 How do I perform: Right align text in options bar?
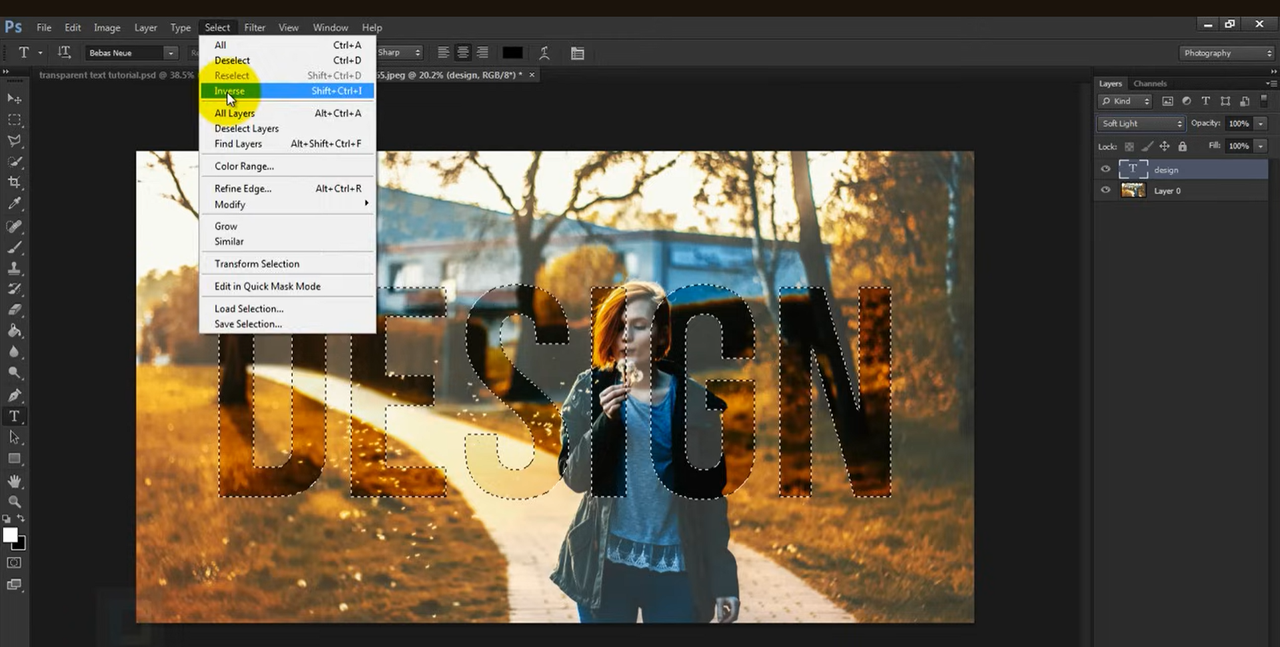(482, 53)
